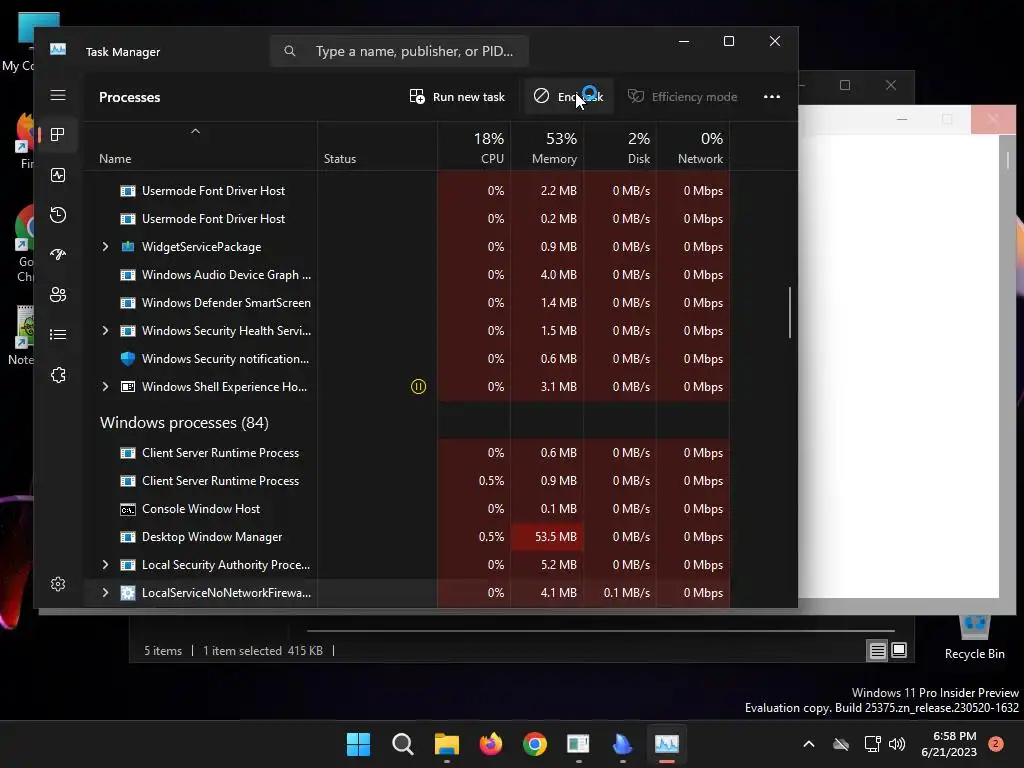Select the first Usermode Font Driver Host, 2.2 MB
1024x768 pixels.
click(x=406, y=191)
